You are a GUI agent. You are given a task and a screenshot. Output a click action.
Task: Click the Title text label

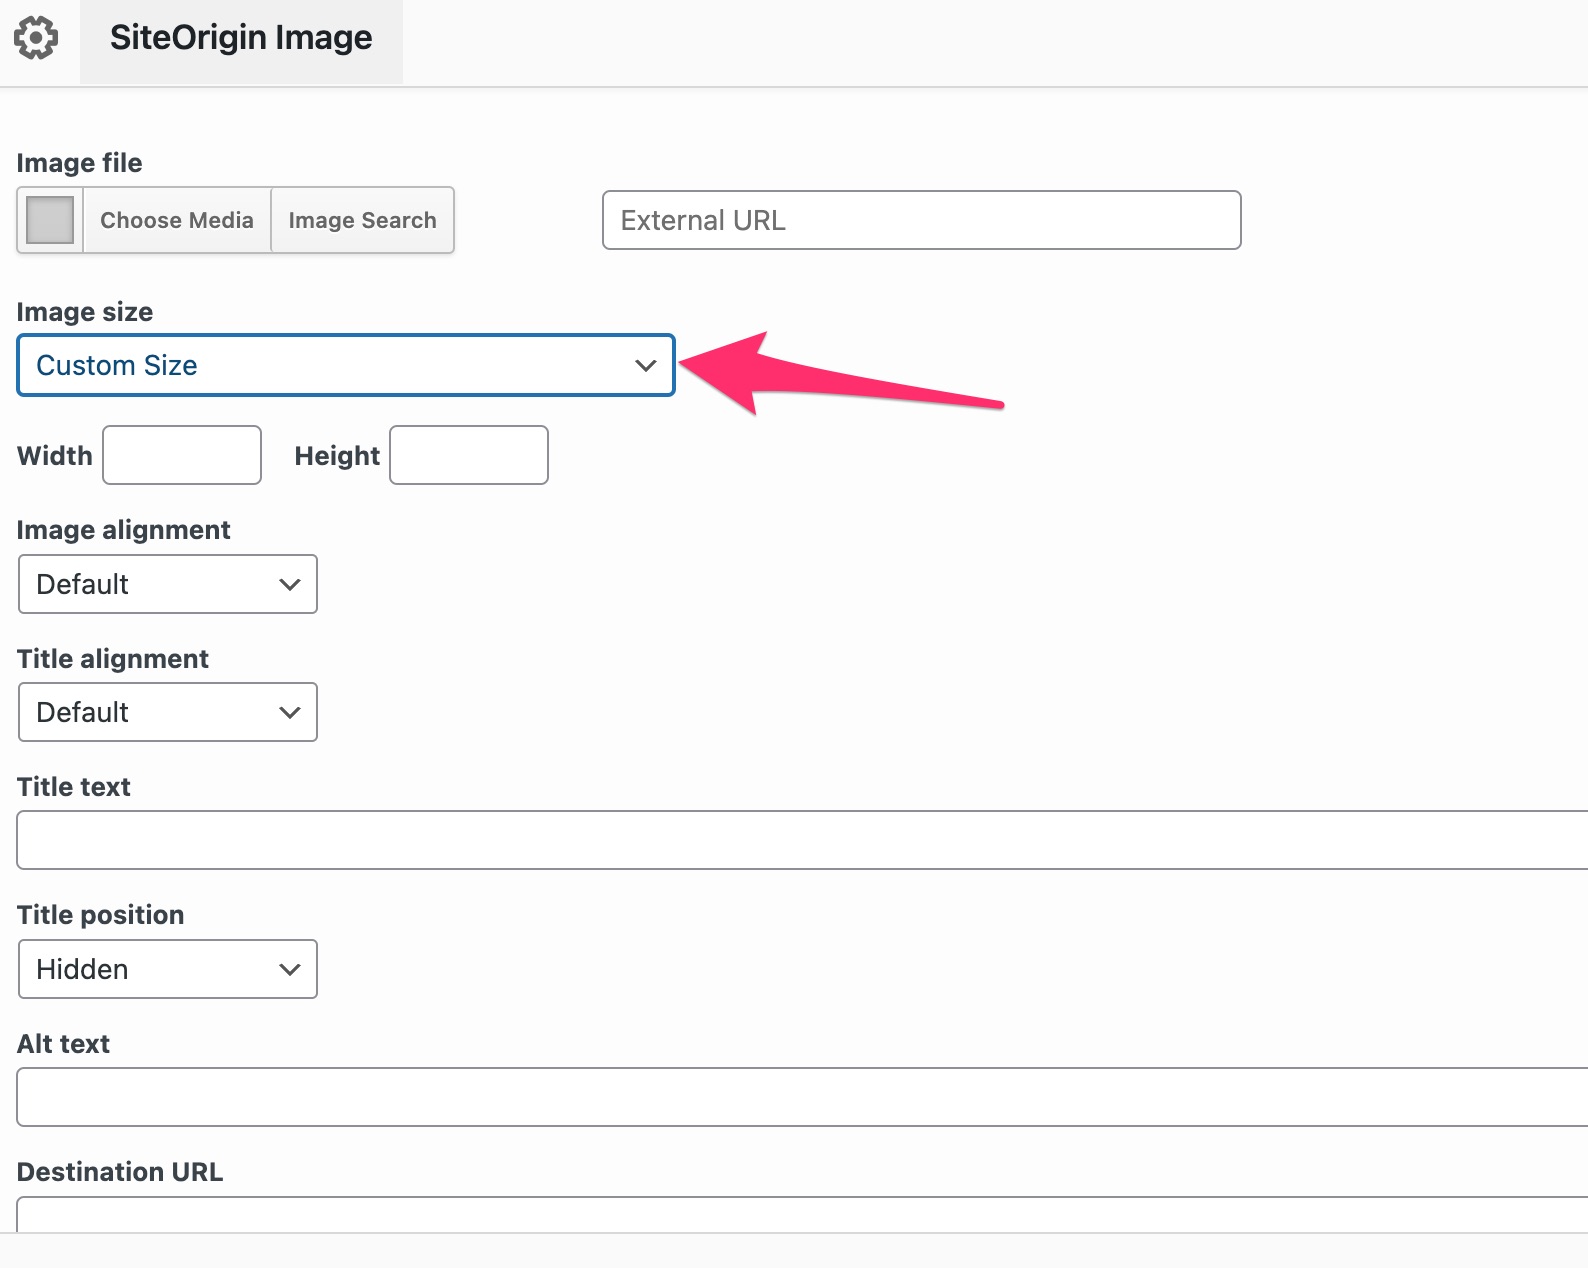point(74,787)
